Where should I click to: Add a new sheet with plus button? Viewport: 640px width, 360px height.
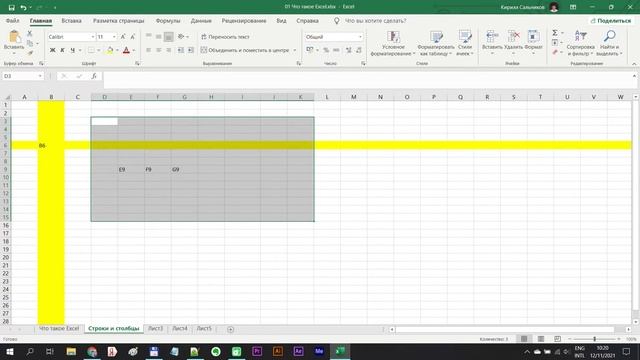231,329
